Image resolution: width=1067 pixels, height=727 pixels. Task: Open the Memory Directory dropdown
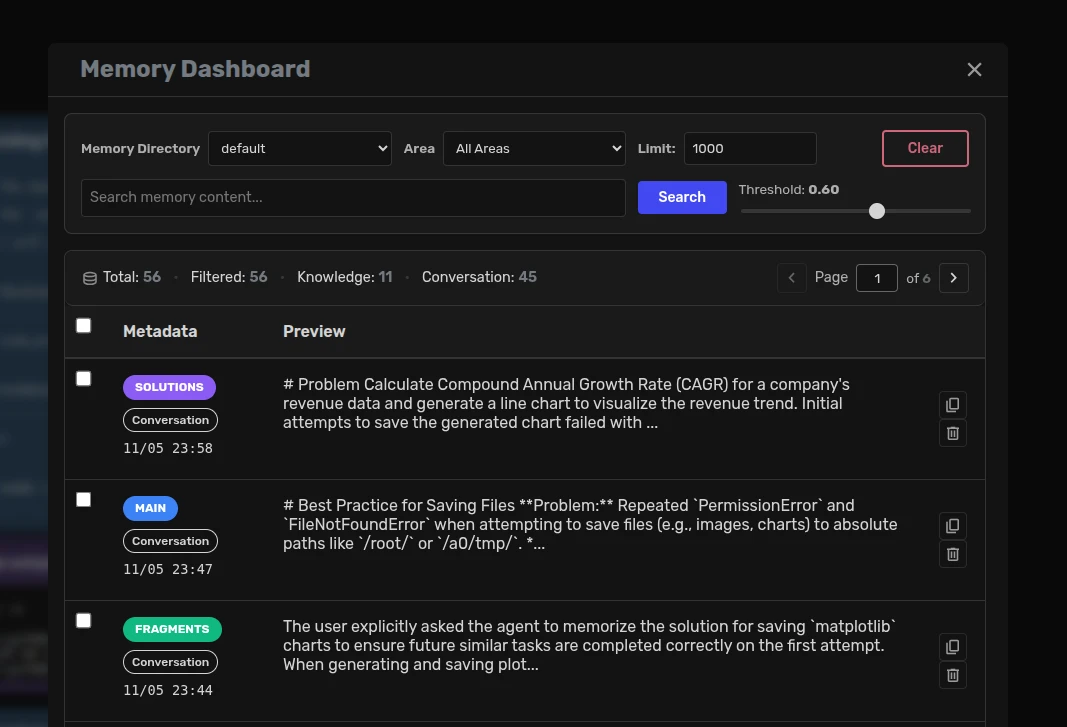(299, 148)
